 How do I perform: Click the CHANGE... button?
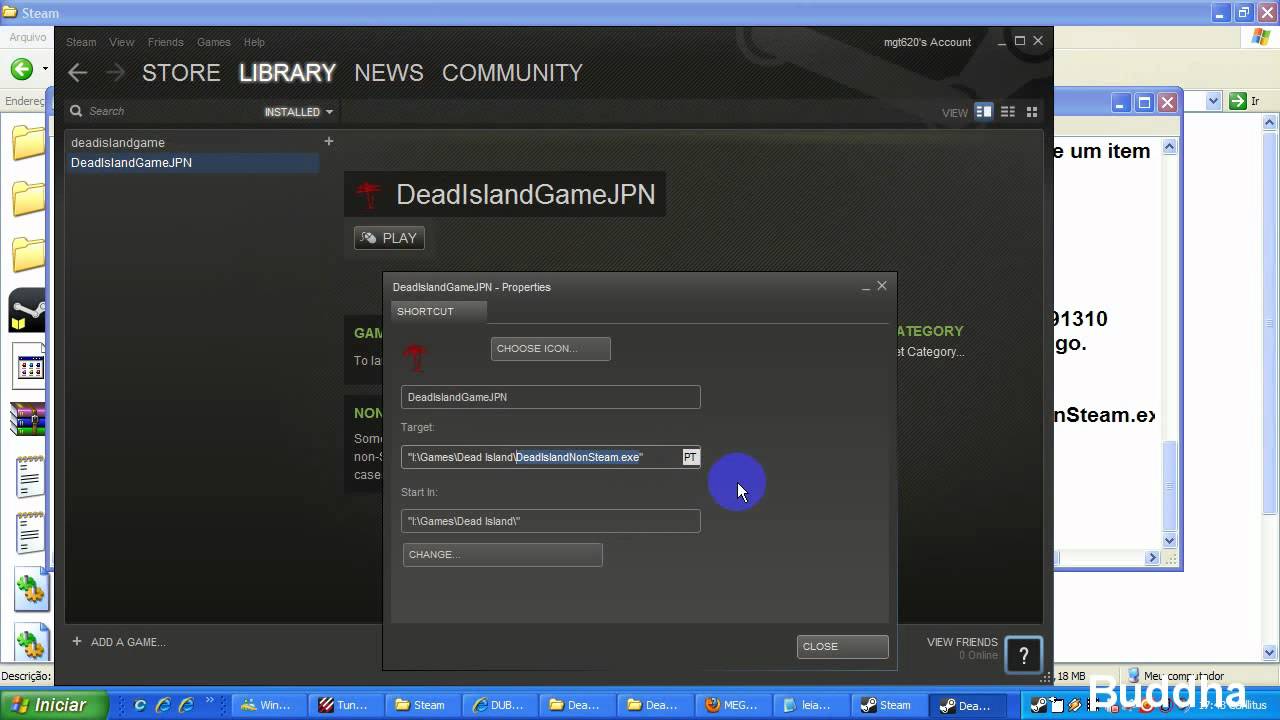coord(502,555)
